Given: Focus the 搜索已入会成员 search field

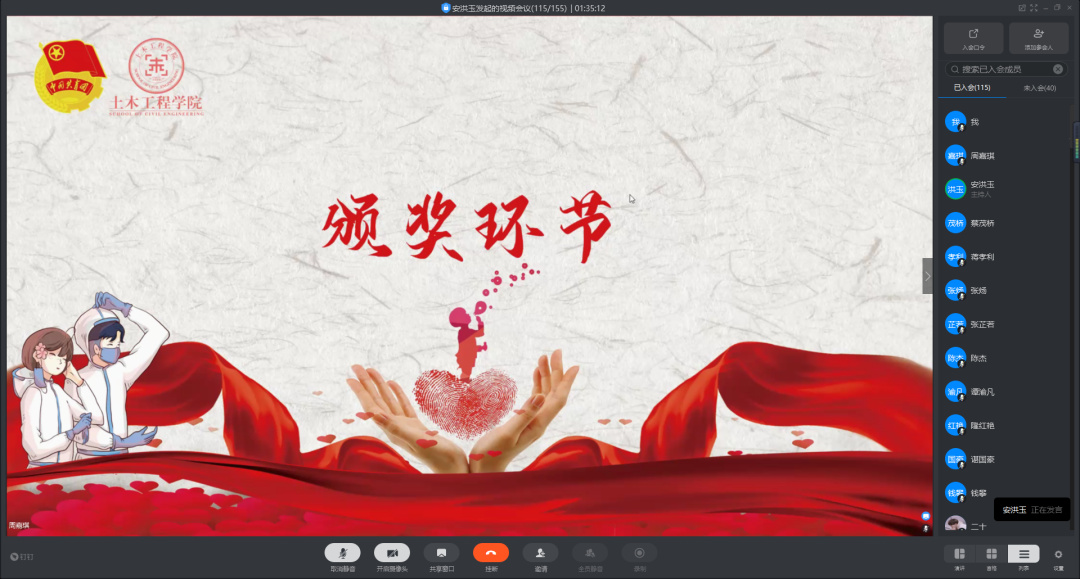Looking at the screenshot, I should pos(1006,69).
